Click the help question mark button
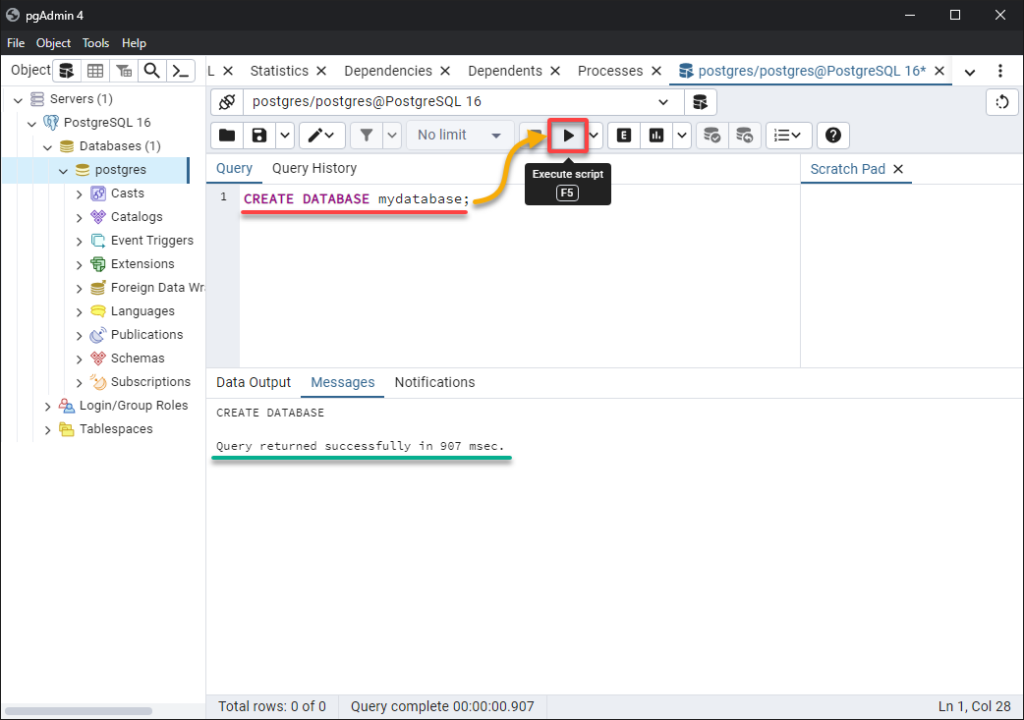This screenshot has height=720, width=1024. [x=833, y=135]
